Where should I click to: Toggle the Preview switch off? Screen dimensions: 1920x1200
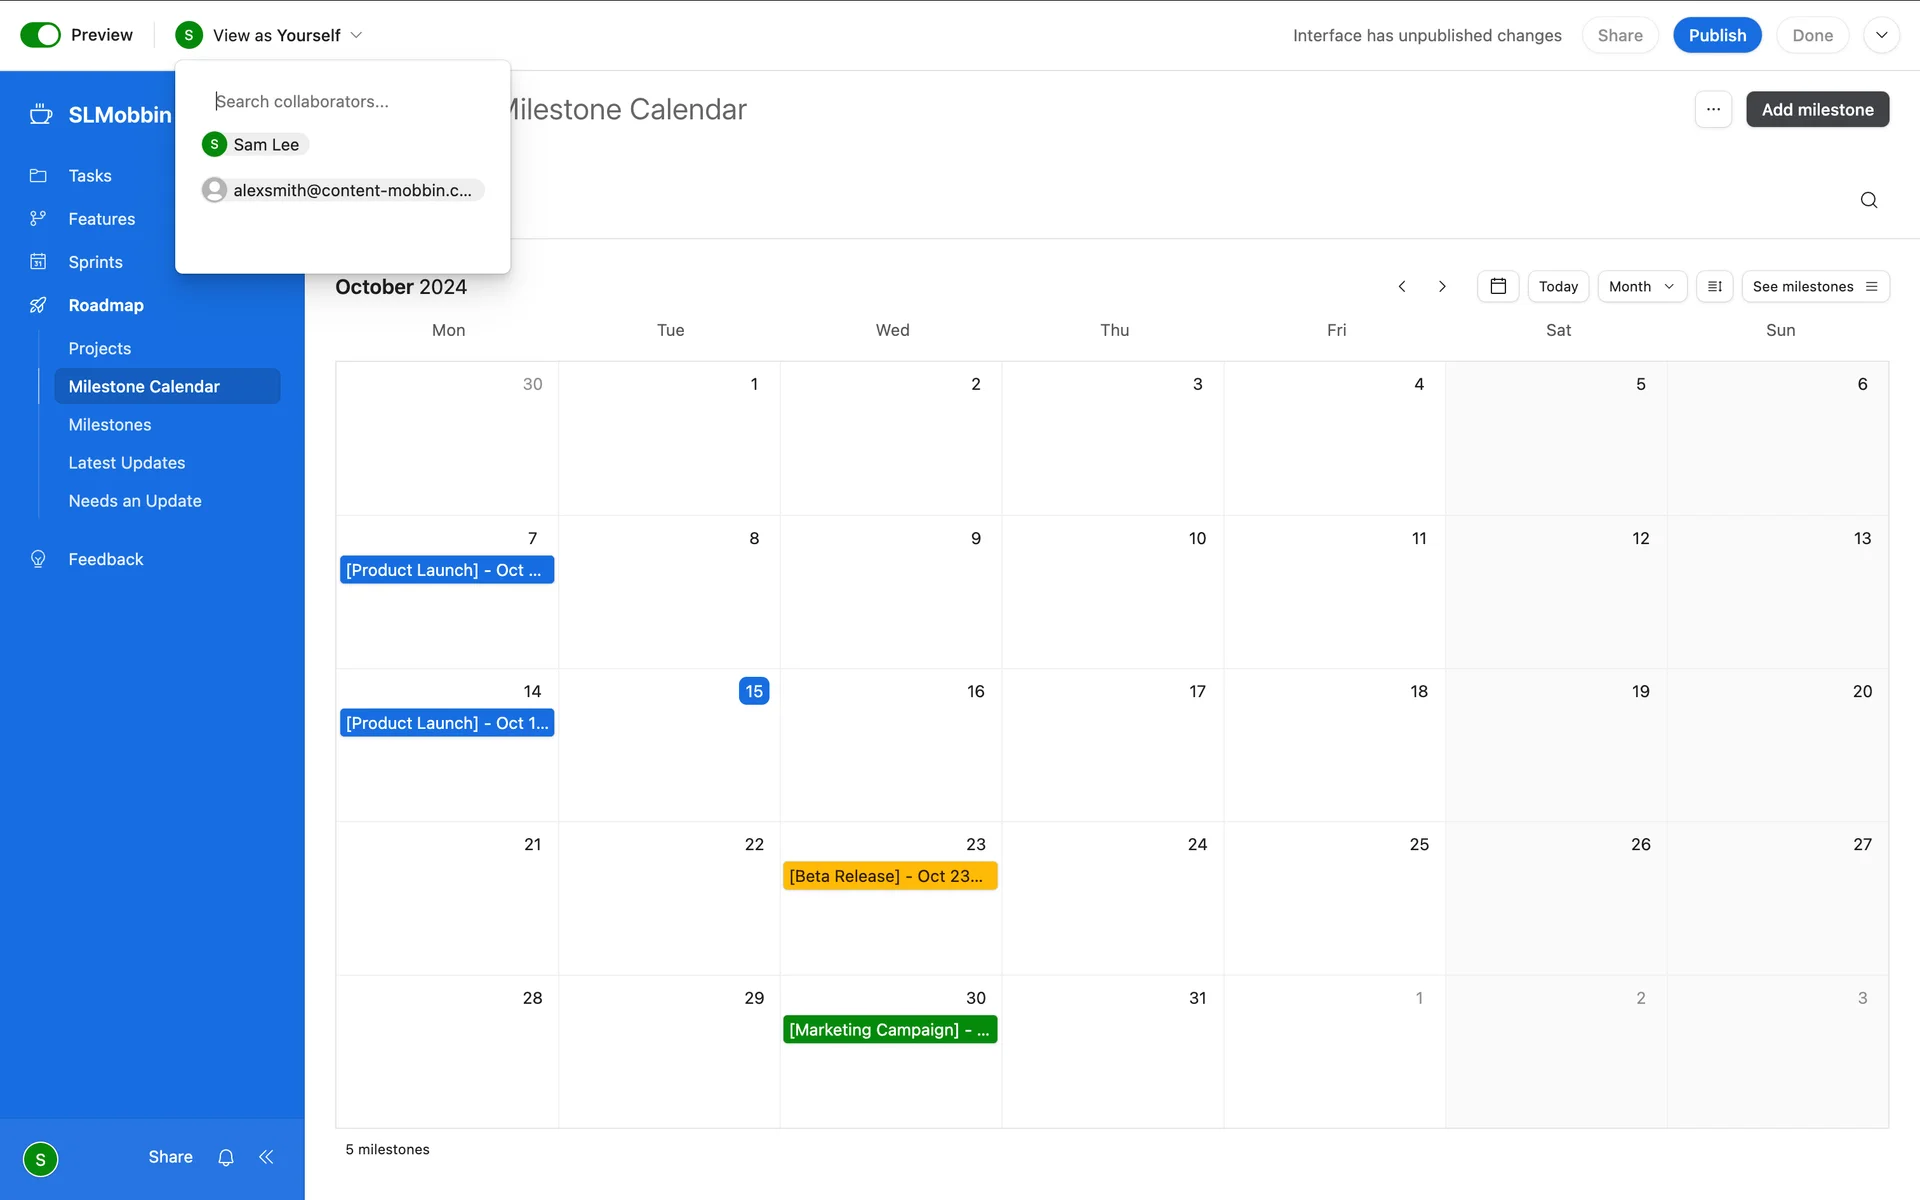[x=41, y=35]
